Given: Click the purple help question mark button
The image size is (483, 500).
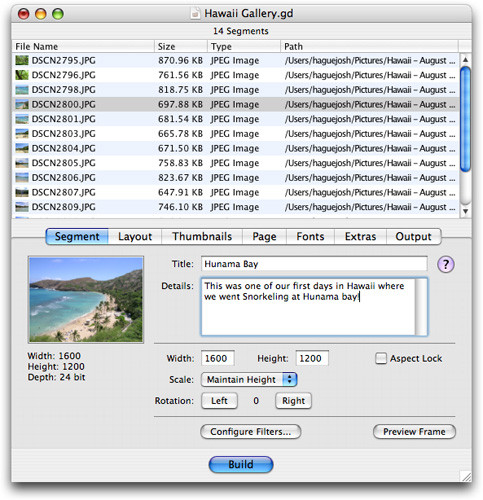Looking at the screenshot, I should pos(446,264).
